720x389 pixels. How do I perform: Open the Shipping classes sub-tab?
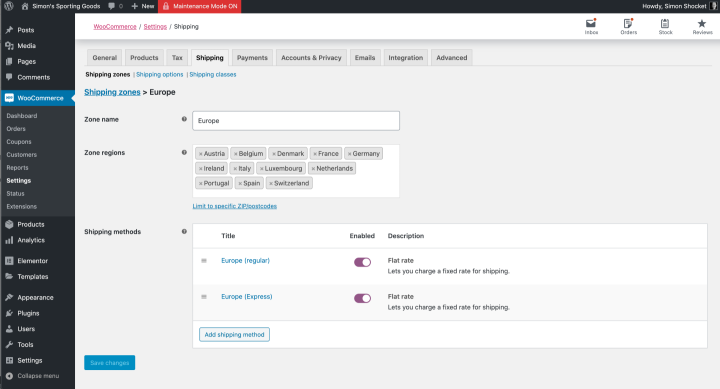click(213, 74)
